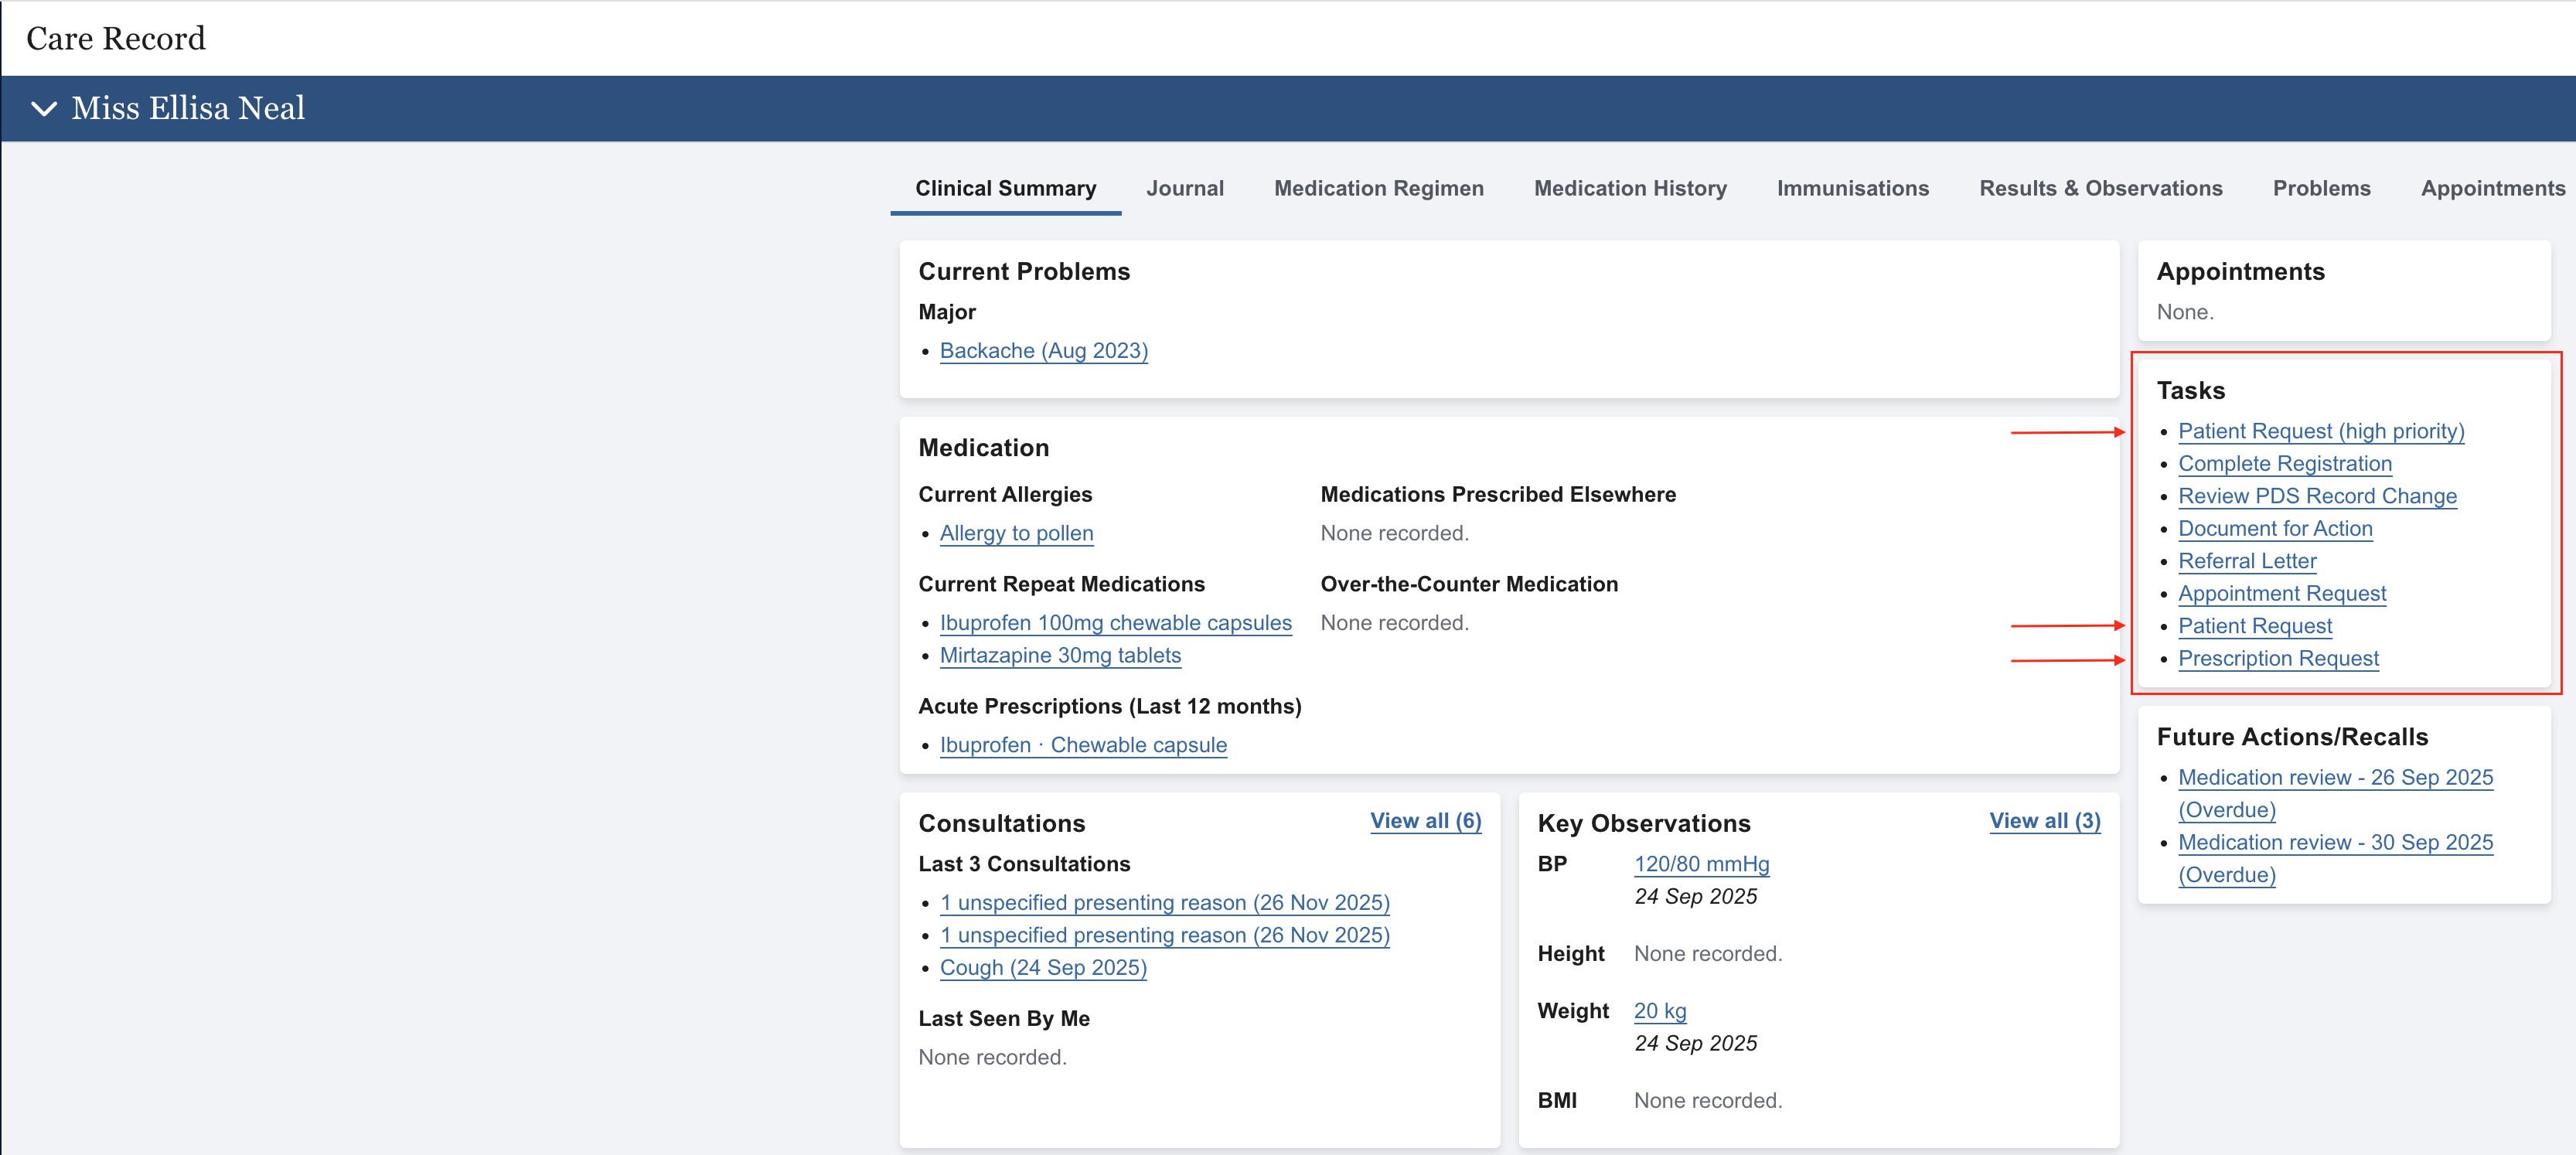Switch to the Journal tab
The height and width of the screenshot is (1155, 2576).
(1184, 188)
